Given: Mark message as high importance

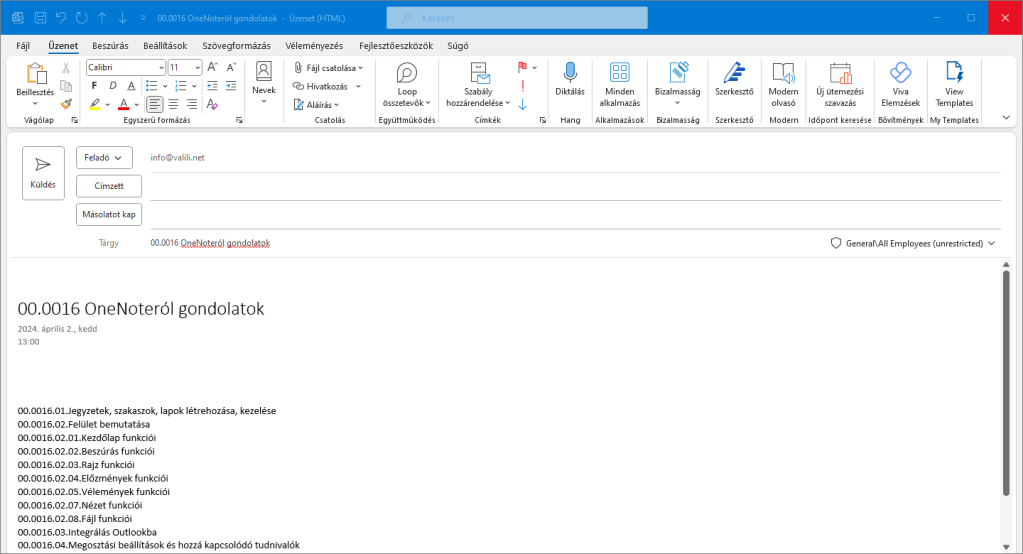Looking at the screenshot, I should click(x=522, y=86).
